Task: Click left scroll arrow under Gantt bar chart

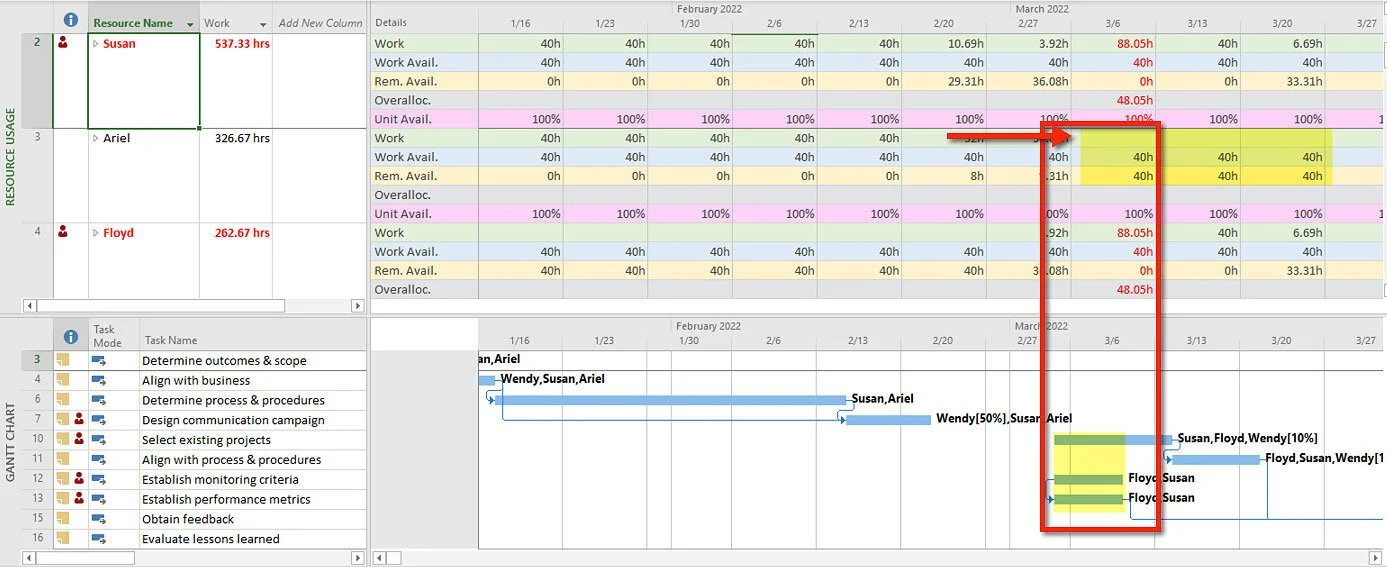Action: tap(377, 558)
